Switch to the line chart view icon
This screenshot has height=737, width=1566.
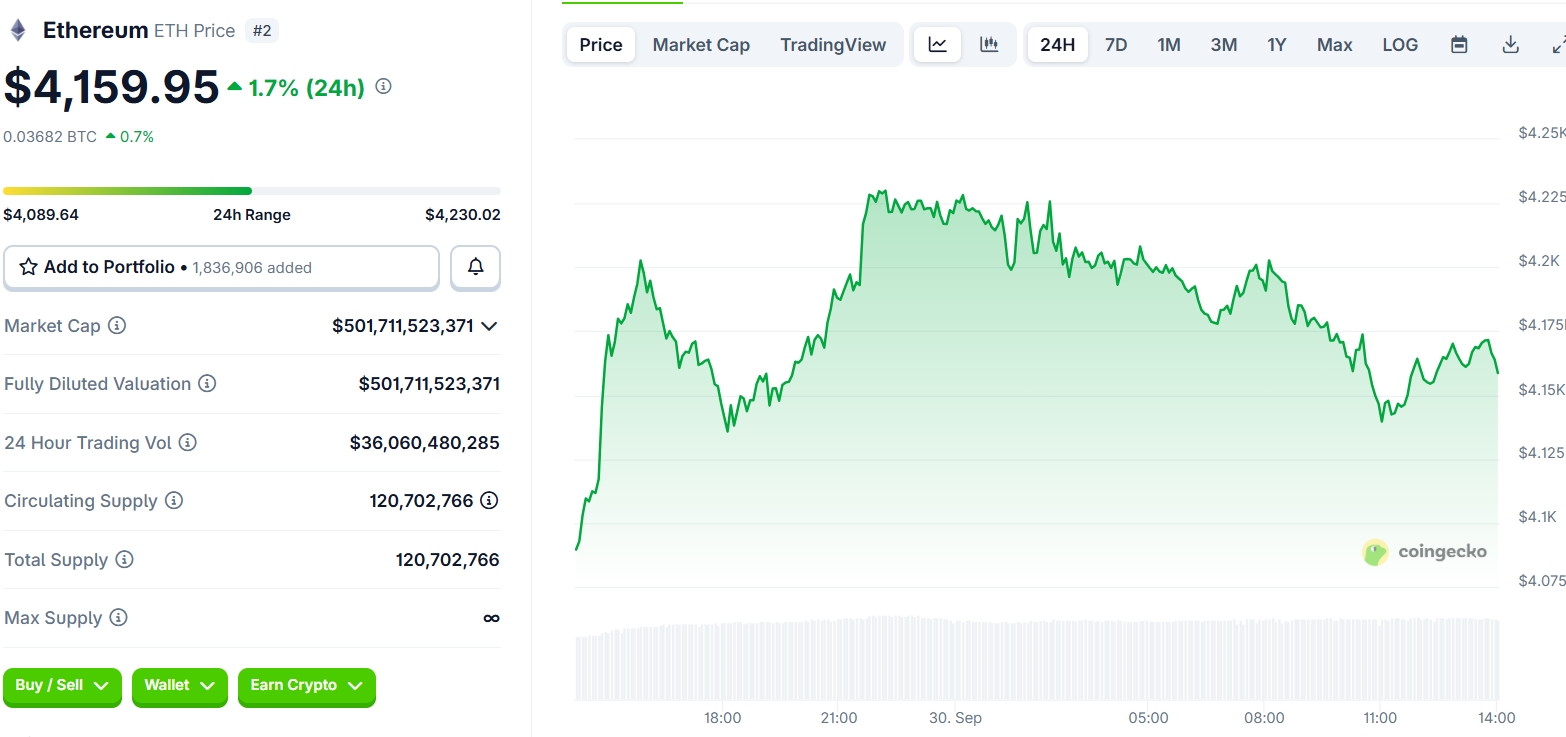[x=937, y=45]
